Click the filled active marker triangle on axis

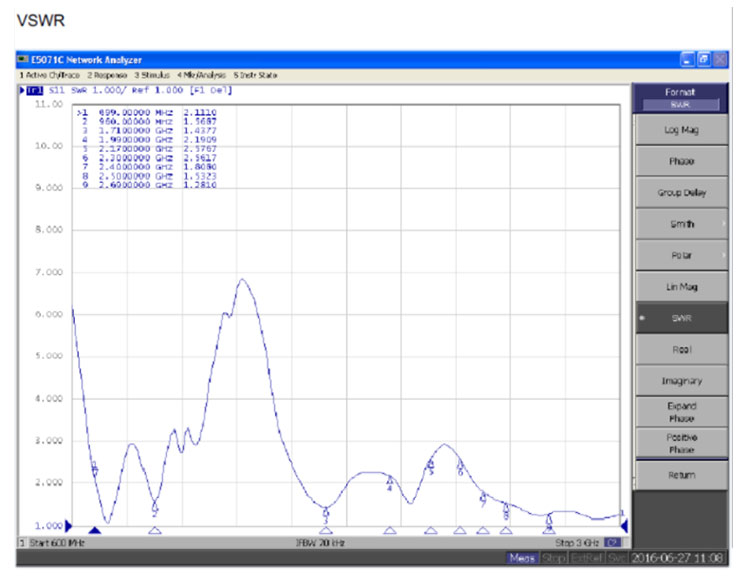(95, 531)
